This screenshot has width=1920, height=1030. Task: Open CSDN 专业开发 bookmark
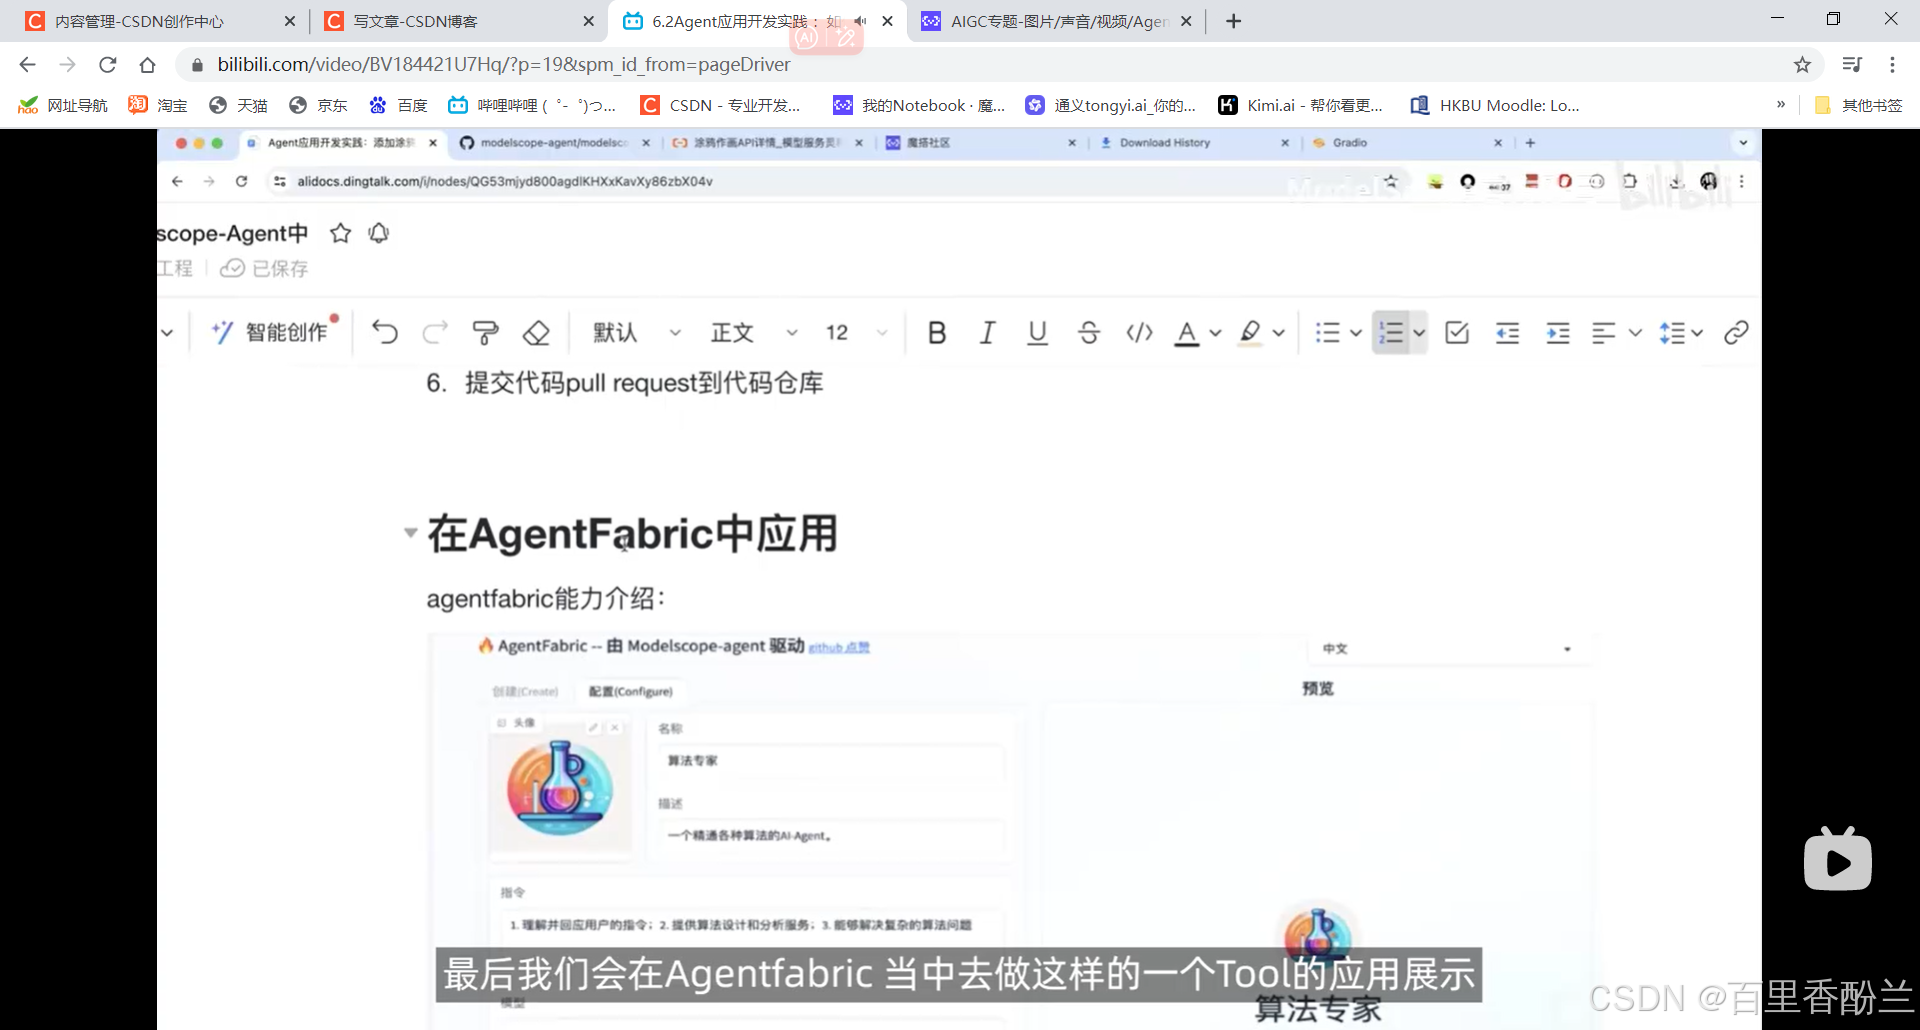[721, 105]
